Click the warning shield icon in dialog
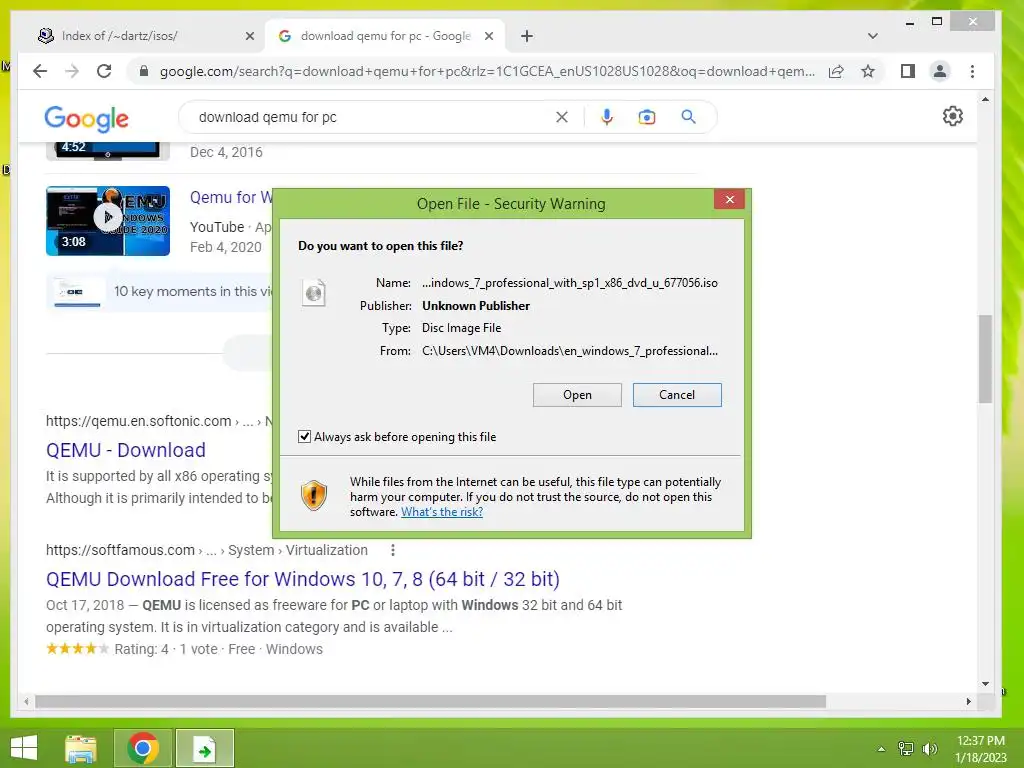Viewport: 1024px width, 768px height. pos(313,496)
